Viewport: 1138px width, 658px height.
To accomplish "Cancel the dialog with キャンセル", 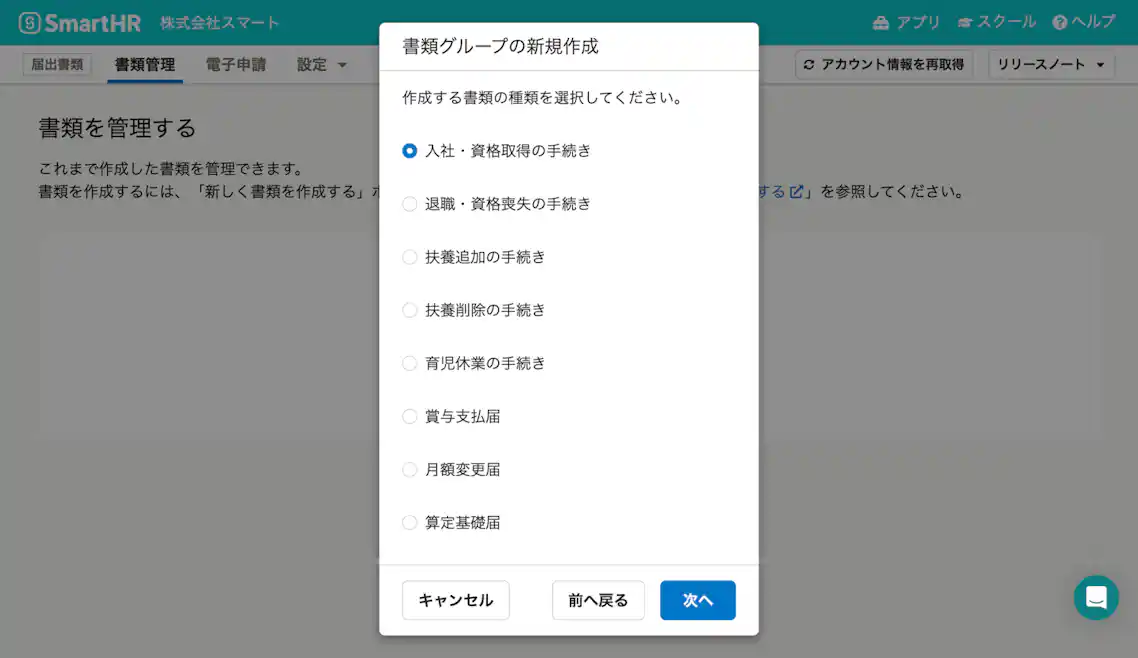I will point(455,600).
